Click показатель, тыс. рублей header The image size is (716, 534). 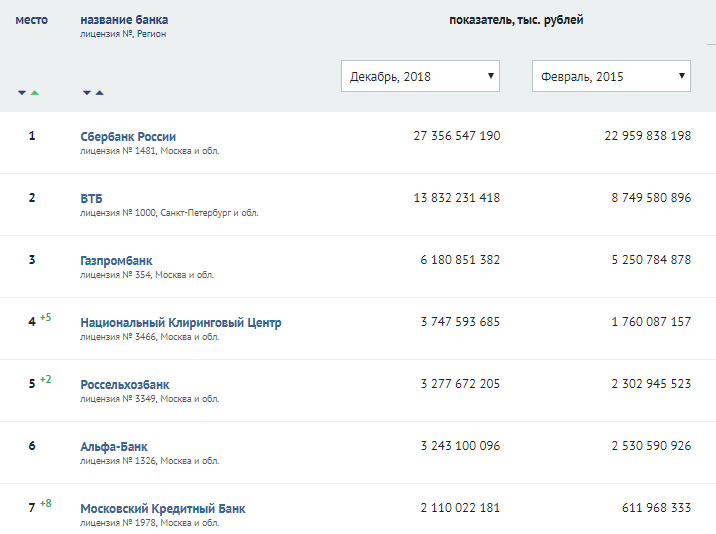516,20
